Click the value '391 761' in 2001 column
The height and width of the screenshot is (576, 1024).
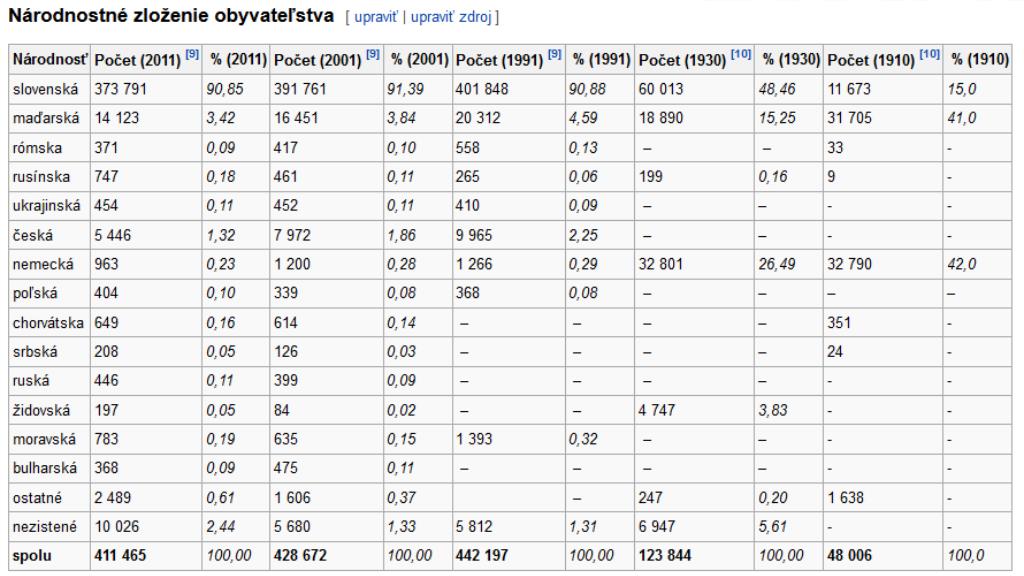coord(300,89)
